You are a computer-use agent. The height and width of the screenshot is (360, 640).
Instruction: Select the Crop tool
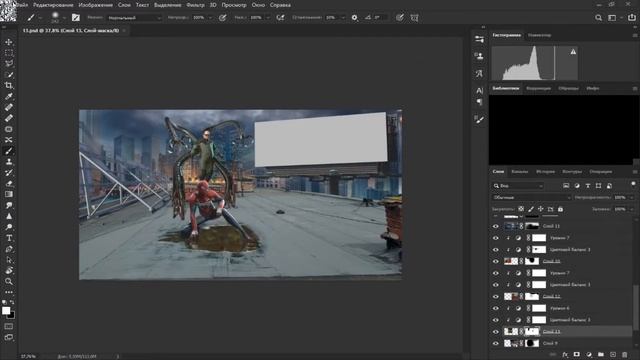pyautogui.click(x=9, y=85)
